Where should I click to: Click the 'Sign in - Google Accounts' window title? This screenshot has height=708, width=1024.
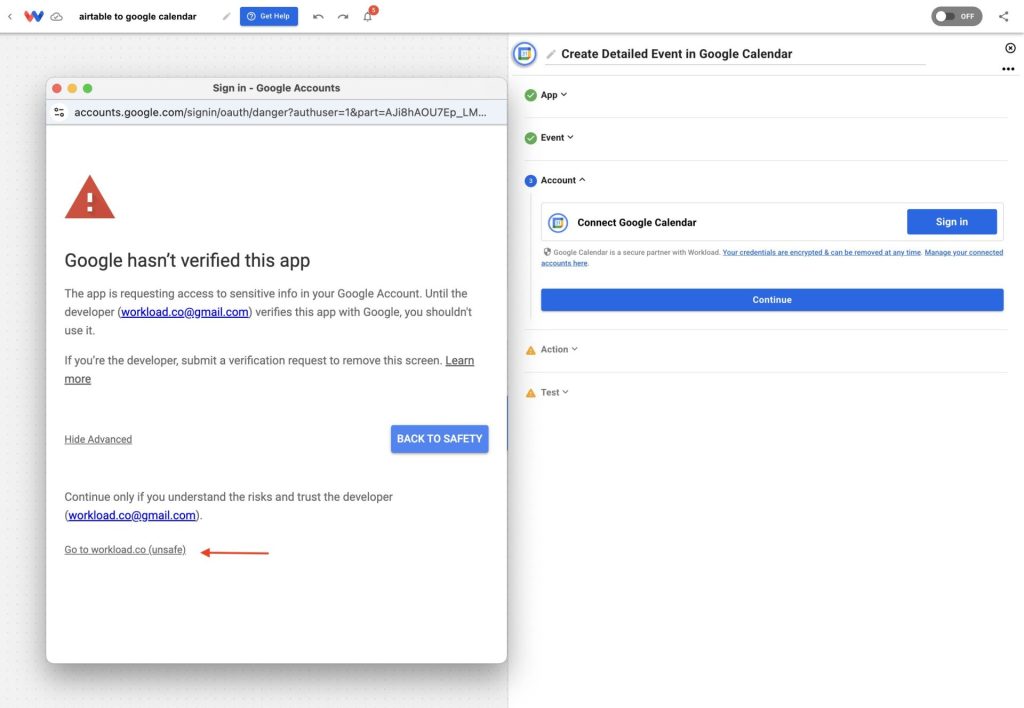tap(276, 88)
